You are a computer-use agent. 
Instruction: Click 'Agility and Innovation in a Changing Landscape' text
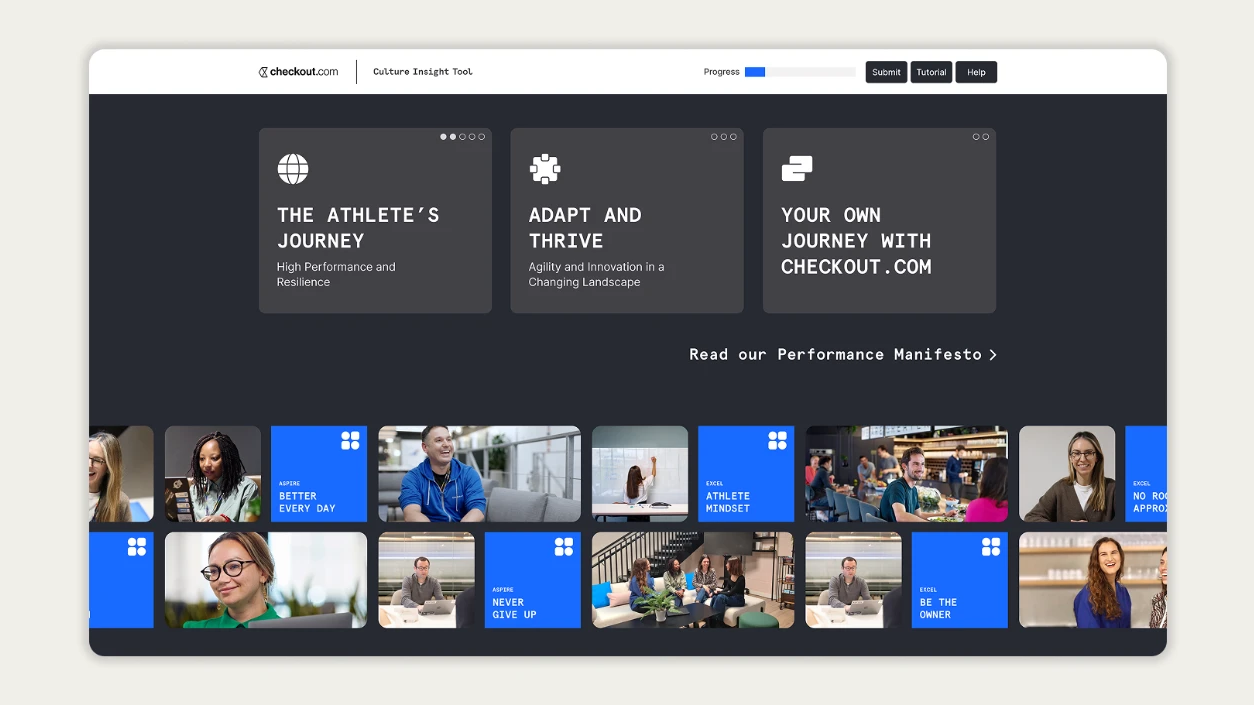[x=596, y=274]
